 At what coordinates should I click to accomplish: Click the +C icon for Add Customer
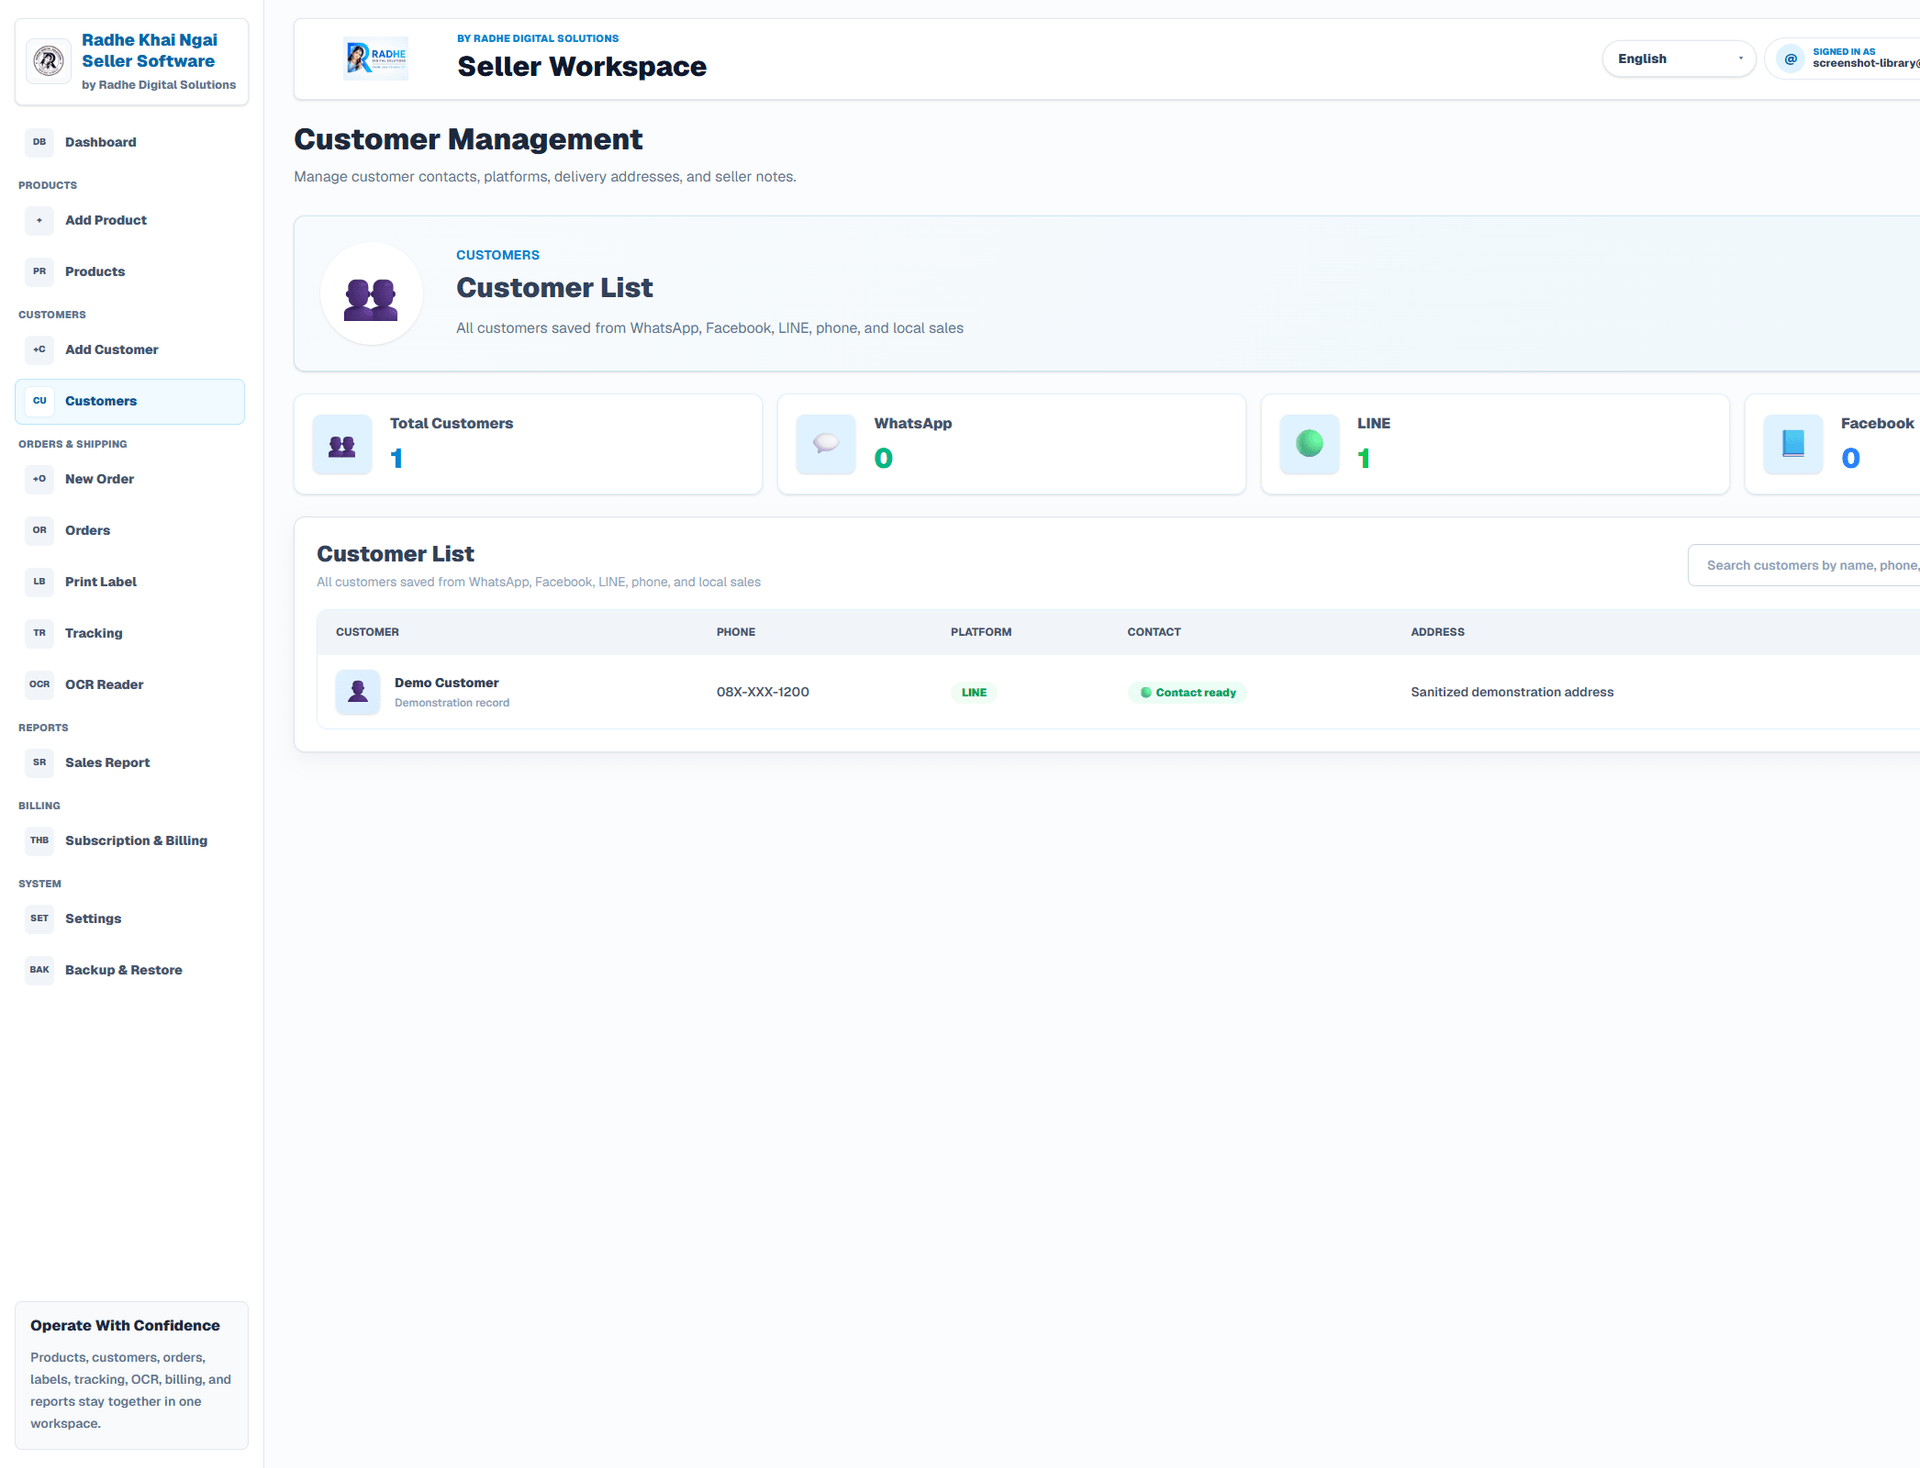coord(39,349)
